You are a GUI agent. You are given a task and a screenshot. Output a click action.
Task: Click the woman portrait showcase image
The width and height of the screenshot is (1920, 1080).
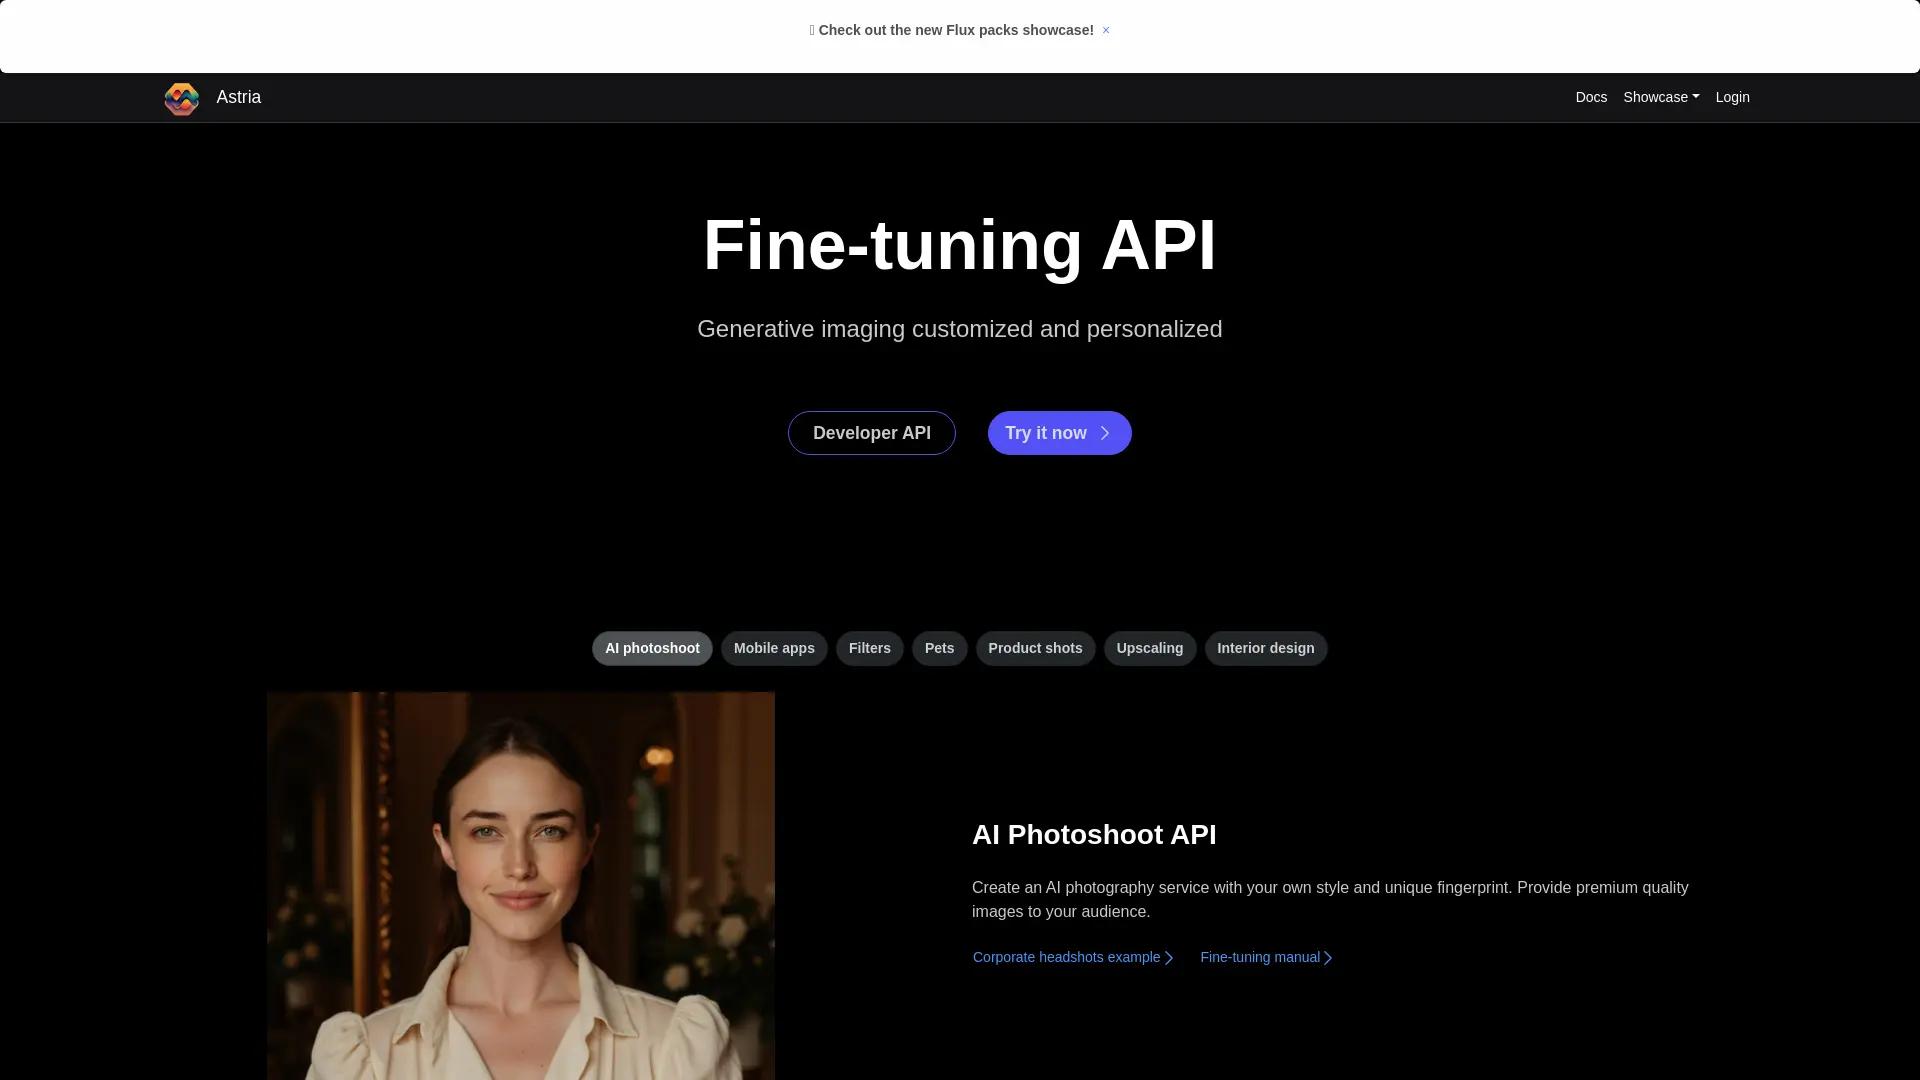tap(520, 885)
